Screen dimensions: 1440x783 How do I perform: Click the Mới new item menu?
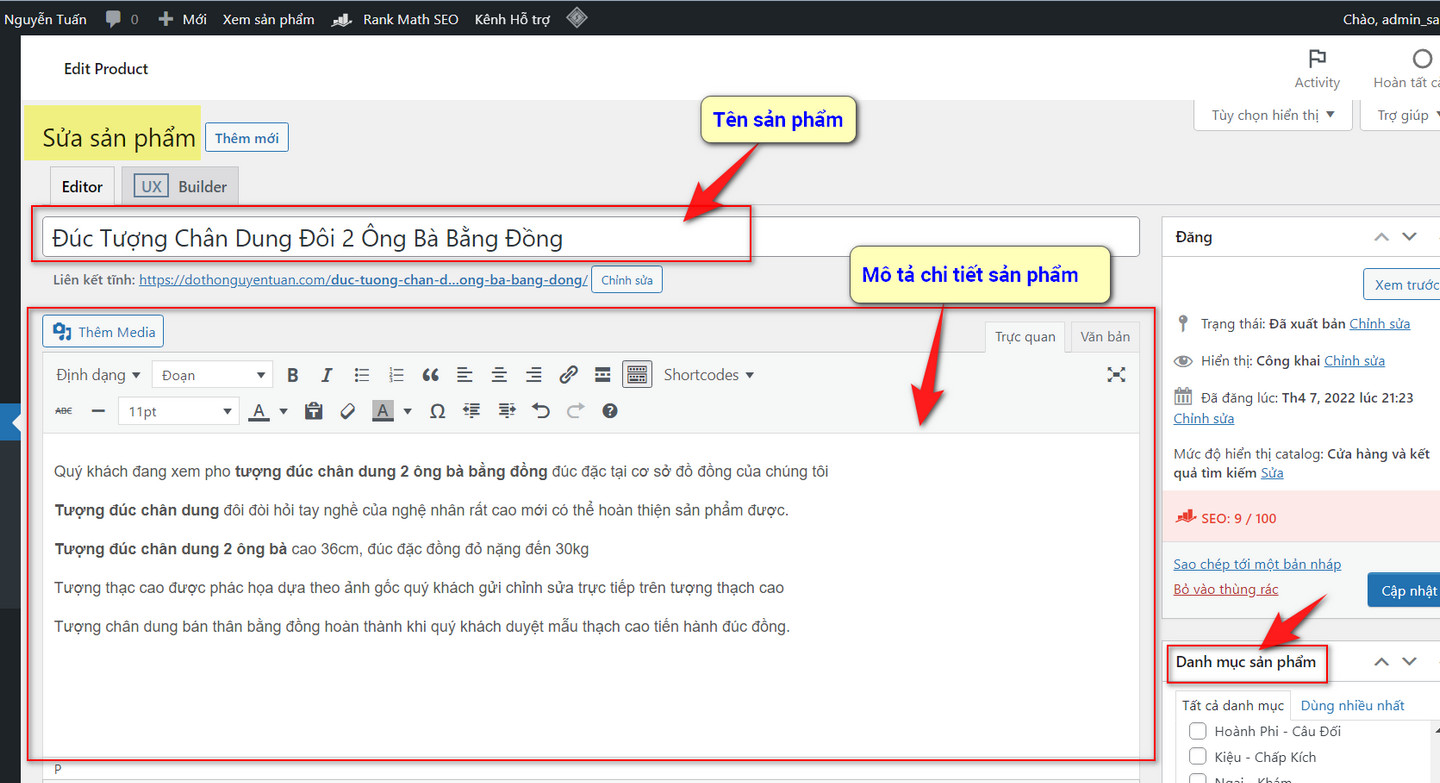coord(183,19)
